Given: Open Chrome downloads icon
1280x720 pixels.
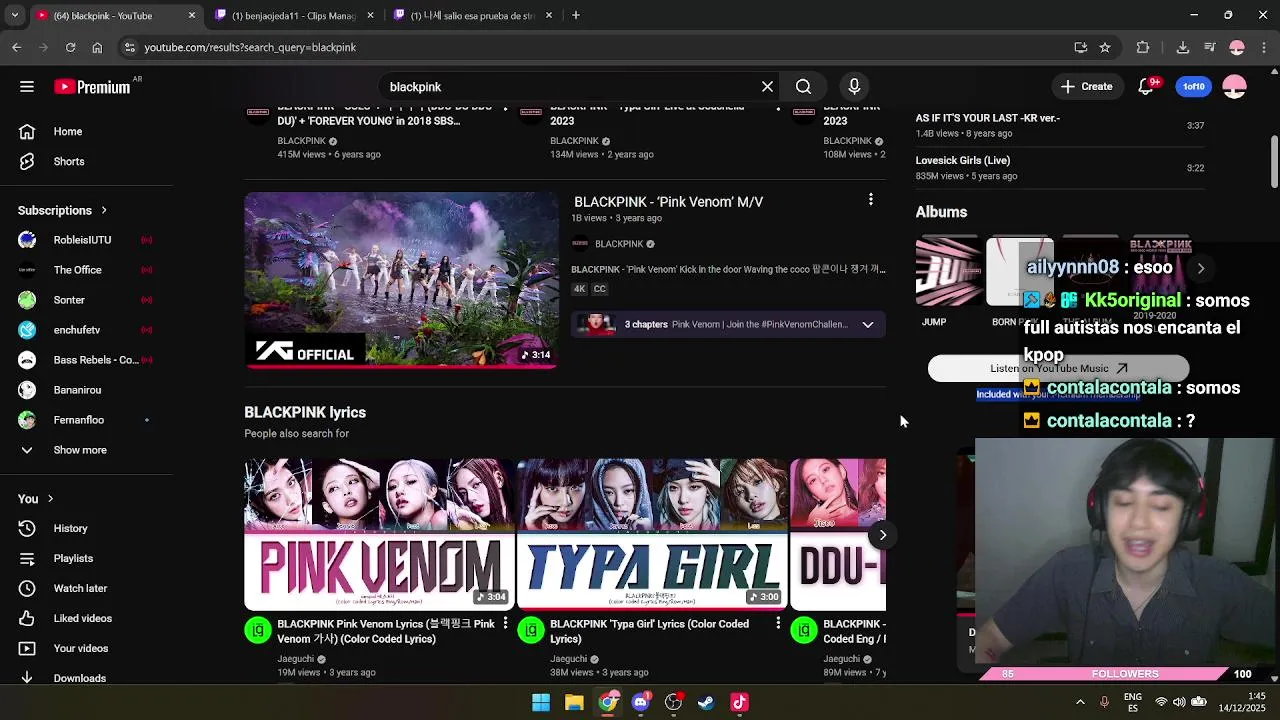Looking at the screenshot, I should pos(1182,47).
